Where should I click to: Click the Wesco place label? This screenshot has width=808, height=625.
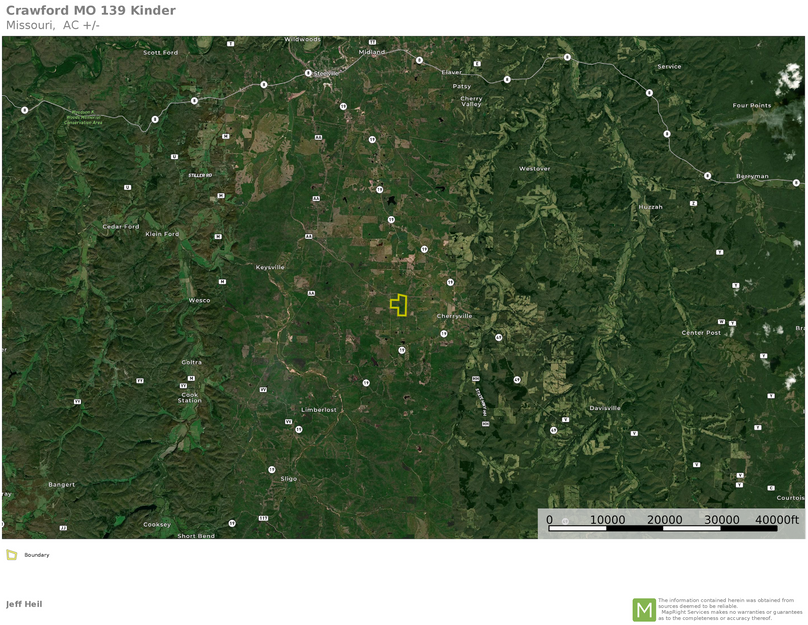click(199, 300)
